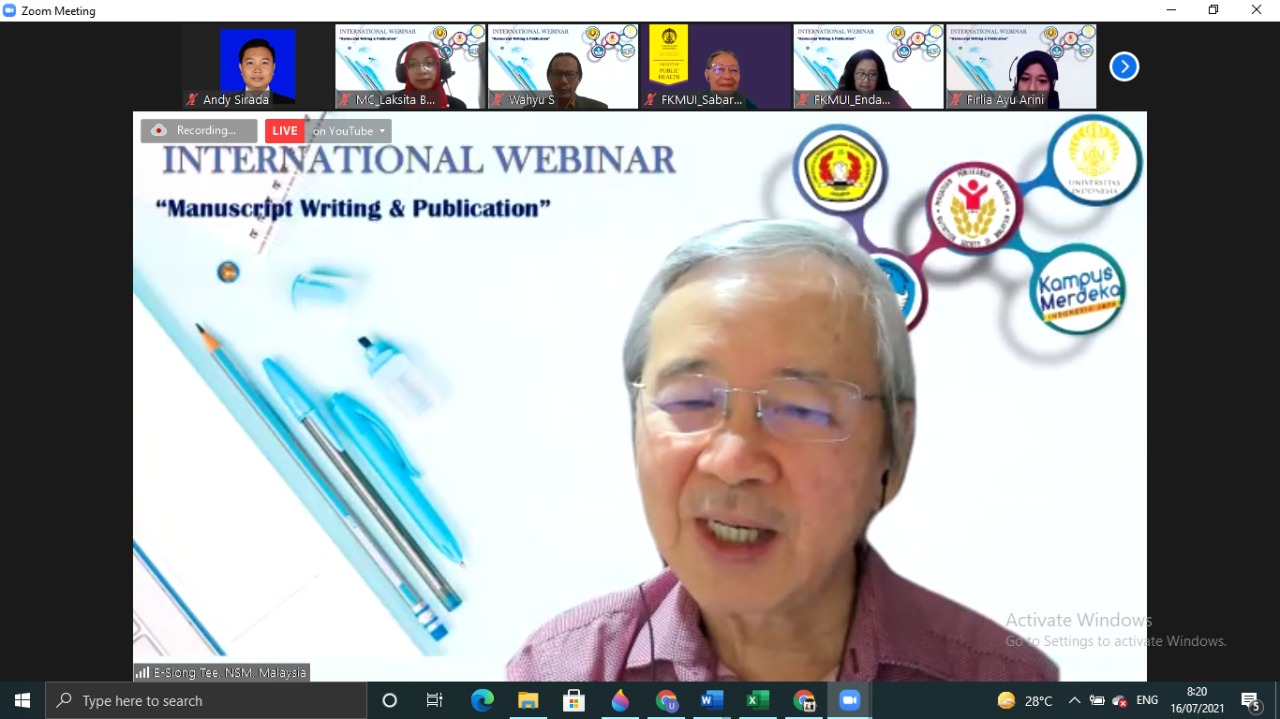Click the Recording indicator
The width and height of the screenshot is (1280, 719).
[198, 131]
